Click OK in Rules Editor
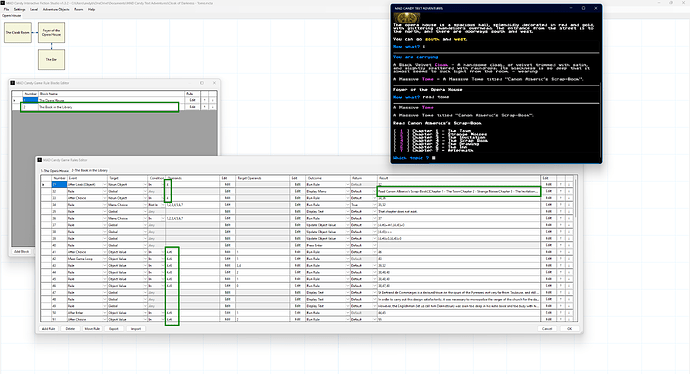This screenshot has height=374, width=690. (569, 329)
